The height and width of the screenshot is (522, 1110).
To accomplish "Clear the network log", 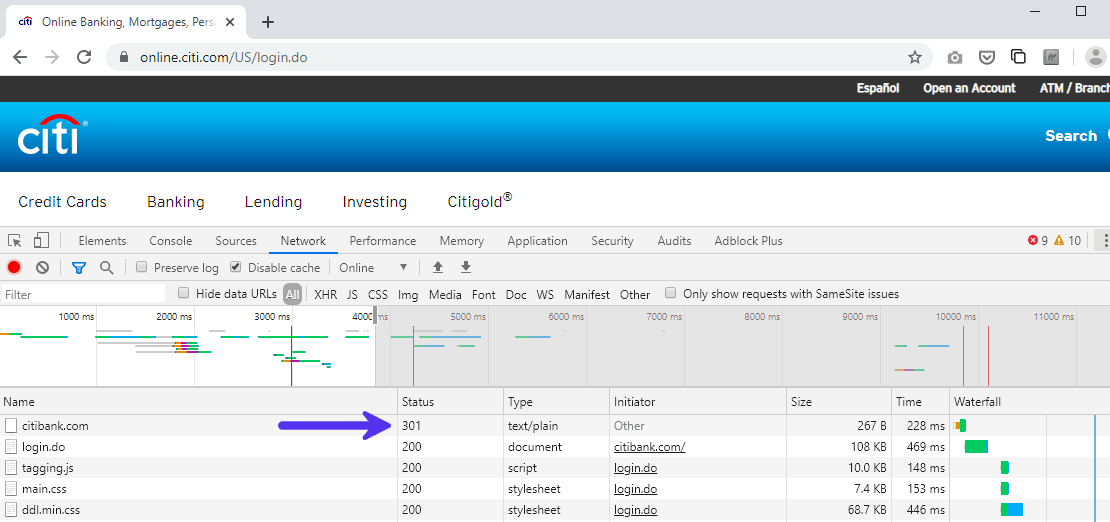I will (x=43, y=268).
